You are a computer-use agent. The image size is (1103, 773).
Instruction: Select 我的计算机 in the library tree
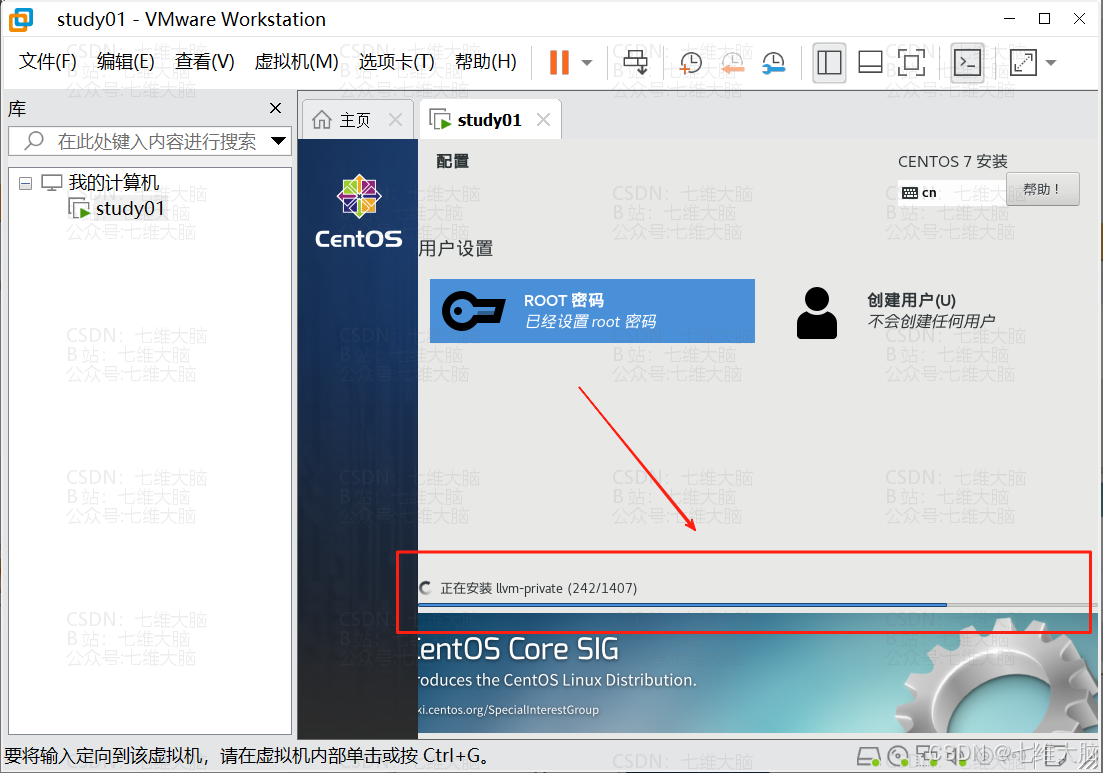click(114, 183)
